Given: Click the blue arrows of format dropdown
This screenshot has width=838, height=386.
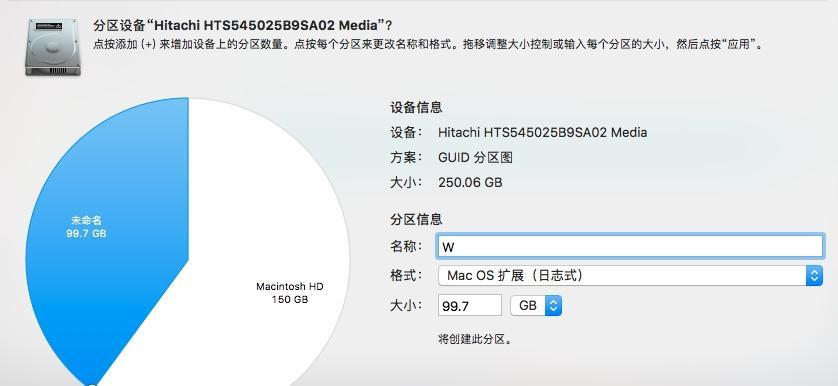Looking at the screenshot, I should 814,276.
